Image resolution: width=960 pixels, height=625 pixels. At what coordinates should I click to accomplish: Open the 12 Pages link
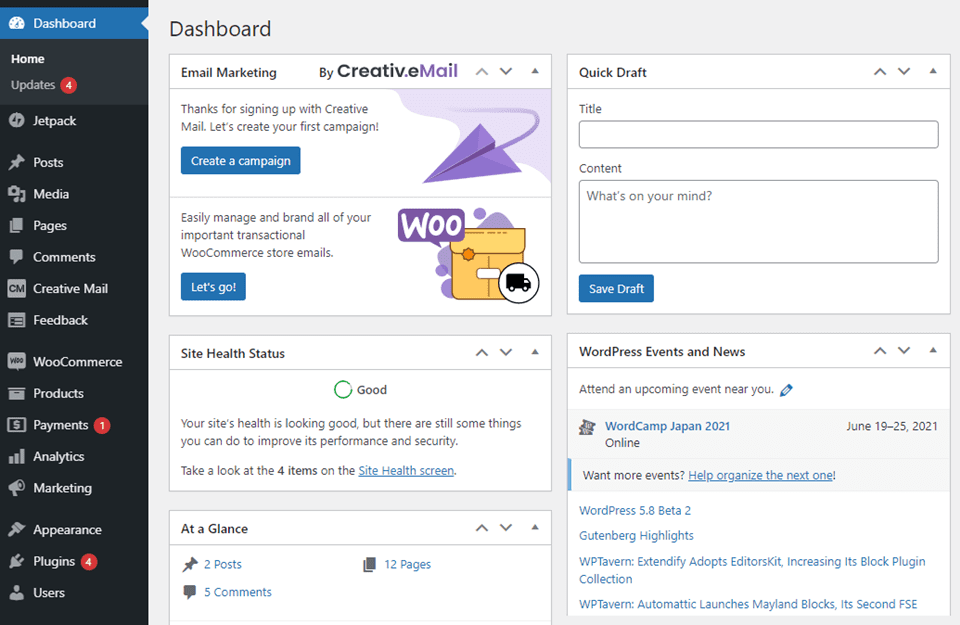pyautogui.click(x=408, y=564)
